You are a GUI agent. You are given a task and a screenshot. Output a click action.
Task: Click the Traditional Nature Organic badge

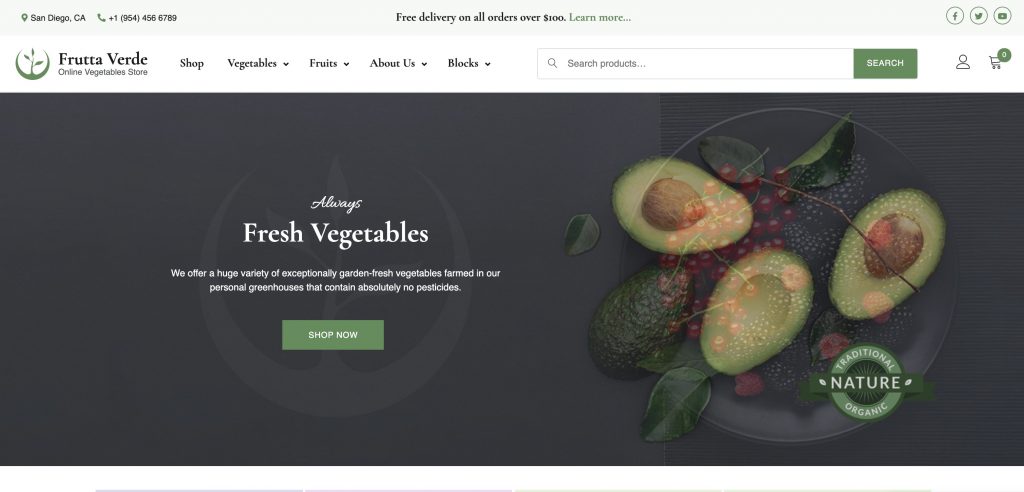tap(867, 384)
